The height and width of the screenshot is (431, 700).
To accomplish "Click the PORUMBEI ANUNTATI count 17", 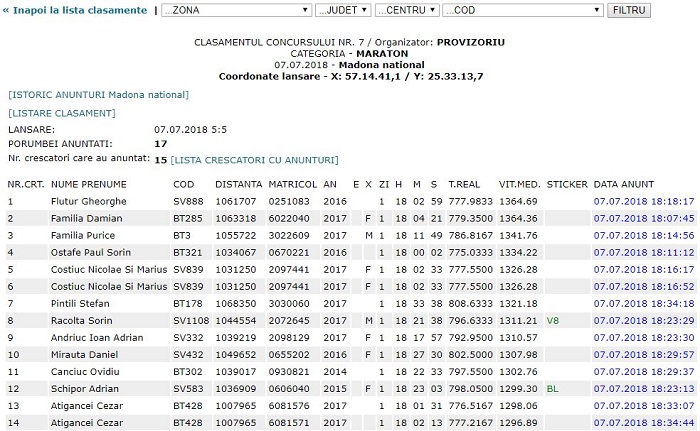I will (x=161, y=144).
